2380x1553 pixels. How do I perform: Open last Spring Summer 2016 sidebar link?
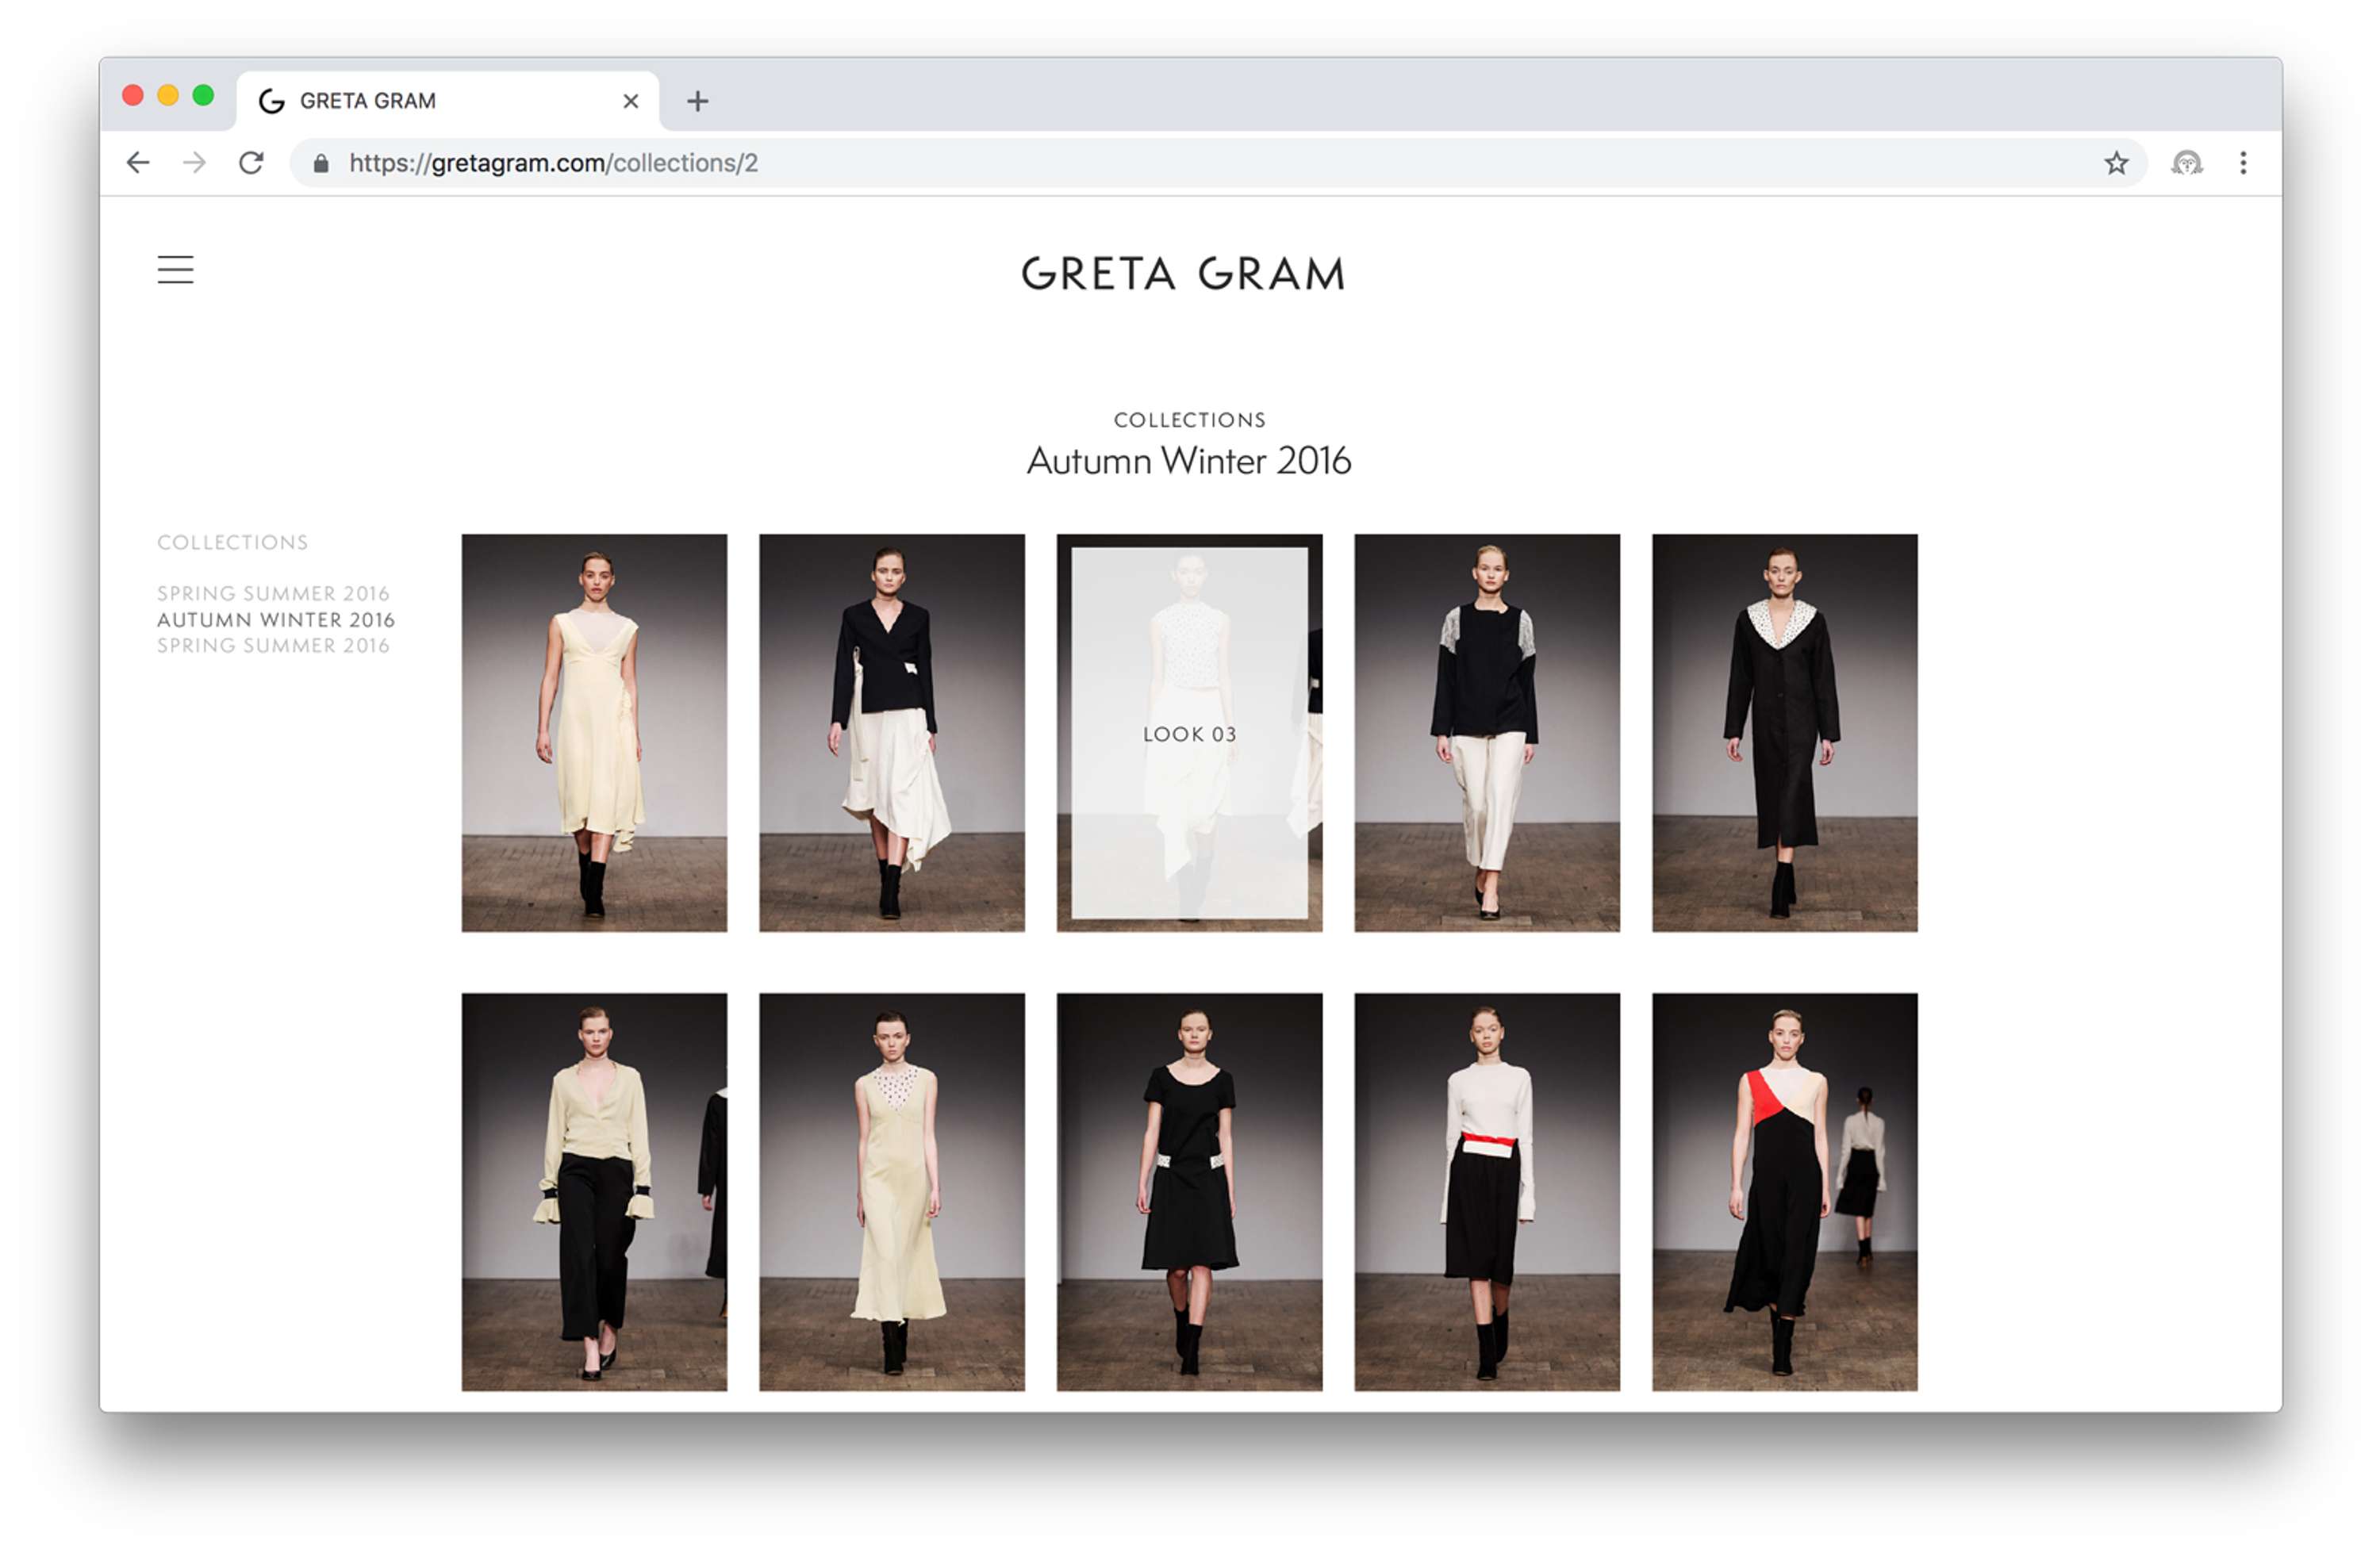pyautogui.click(x=273, y=645)
